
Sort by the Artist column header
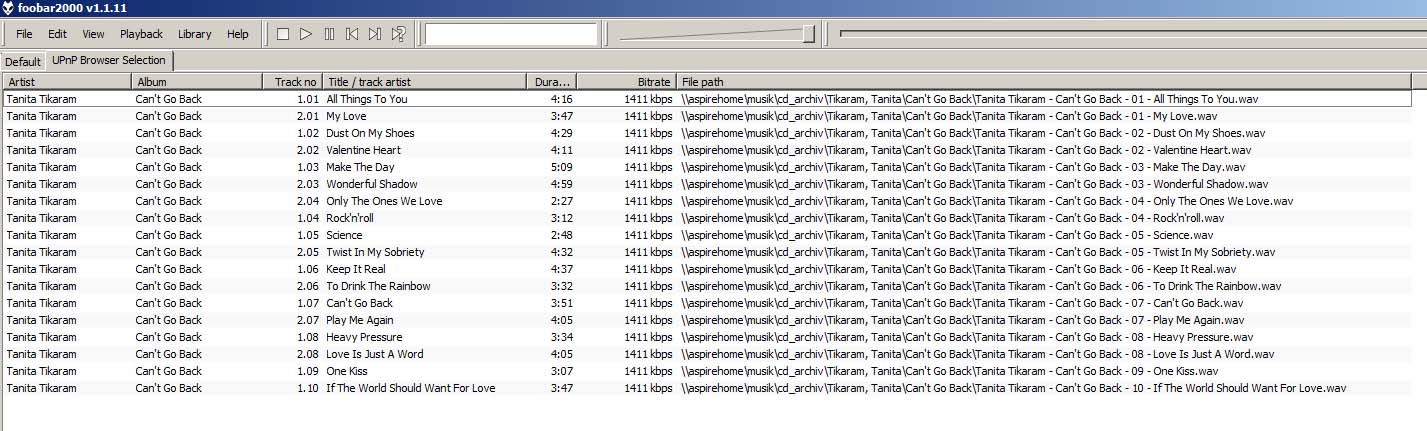[x=66, y=82]
